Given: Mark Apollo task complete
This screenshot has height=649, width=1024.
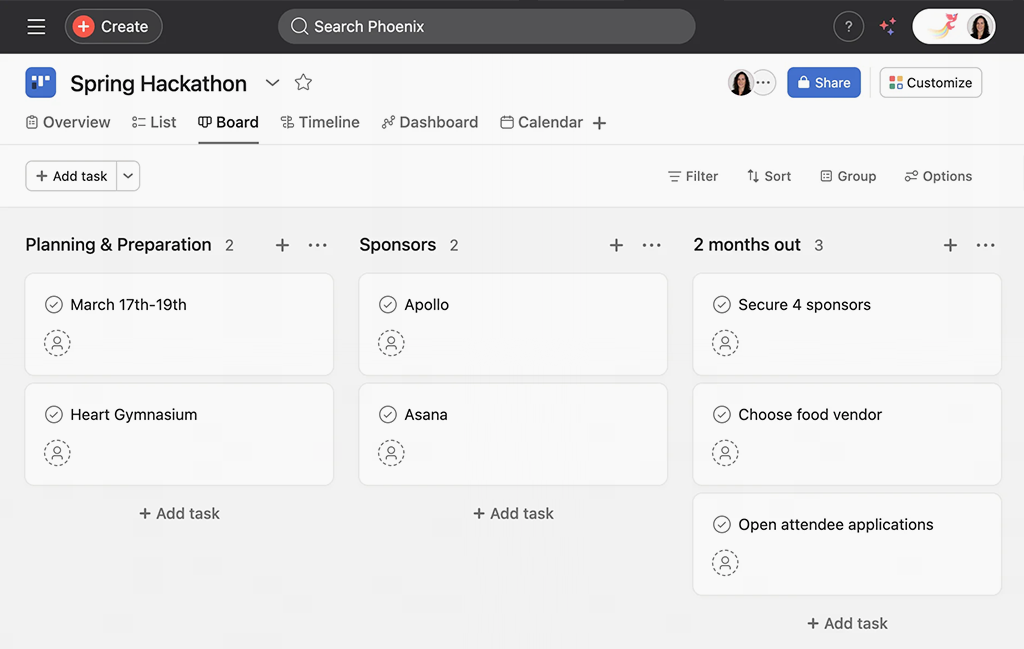Looking at the screenshot, I should tap(388, 305).
